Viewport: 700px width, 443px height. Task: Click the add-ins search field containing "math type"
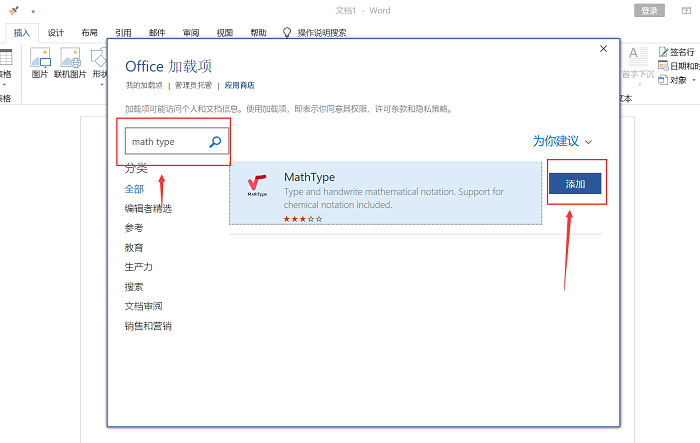(x=165, y=142)
